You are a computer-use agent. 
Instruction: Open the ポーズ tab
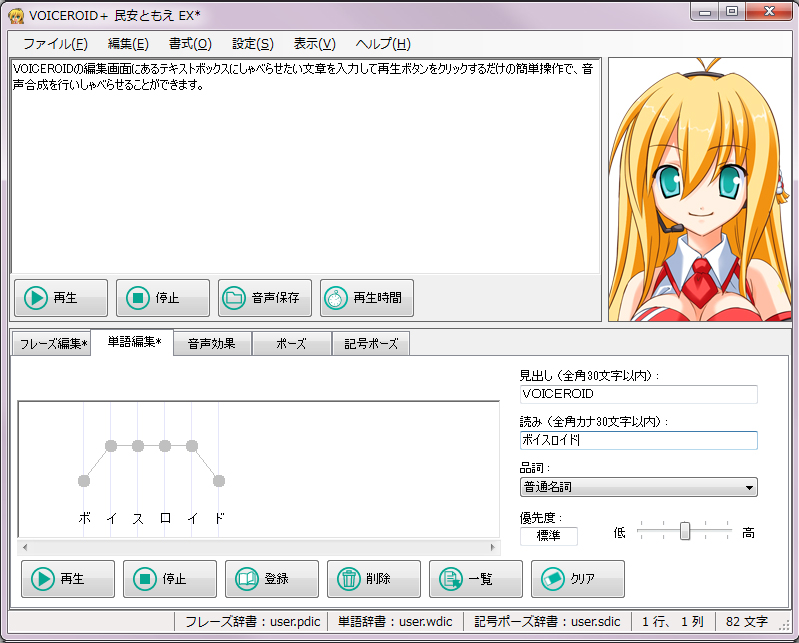(x=291, y=344)
